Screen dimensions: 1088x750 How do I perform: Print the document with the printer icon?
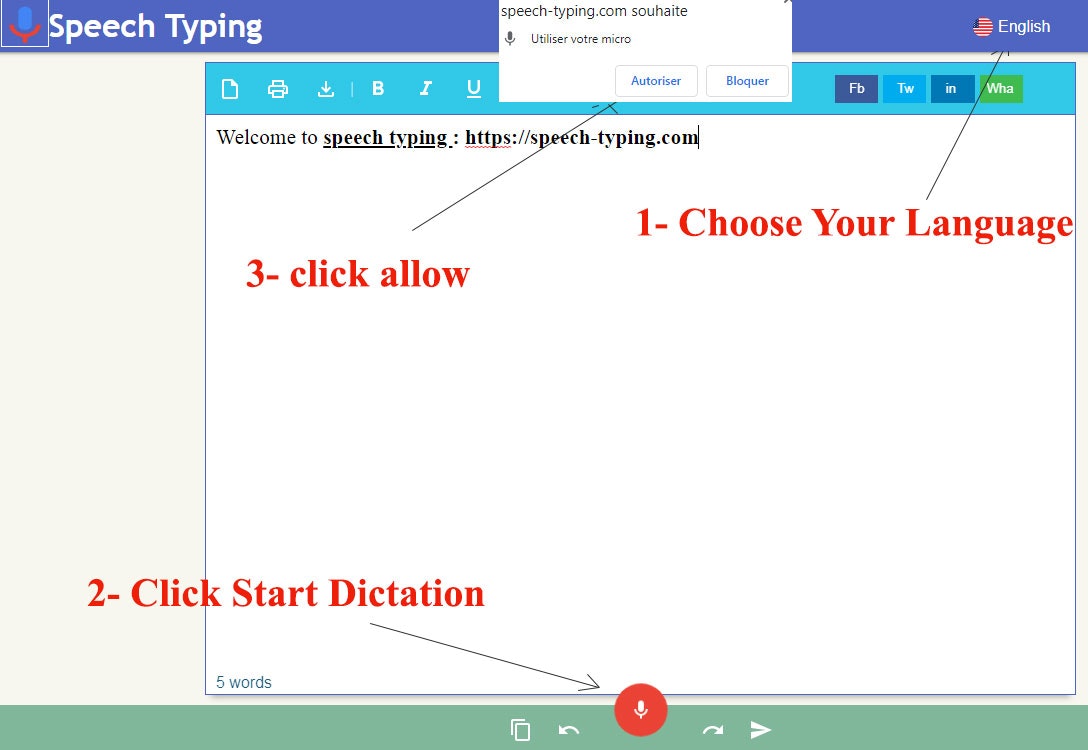278,89
